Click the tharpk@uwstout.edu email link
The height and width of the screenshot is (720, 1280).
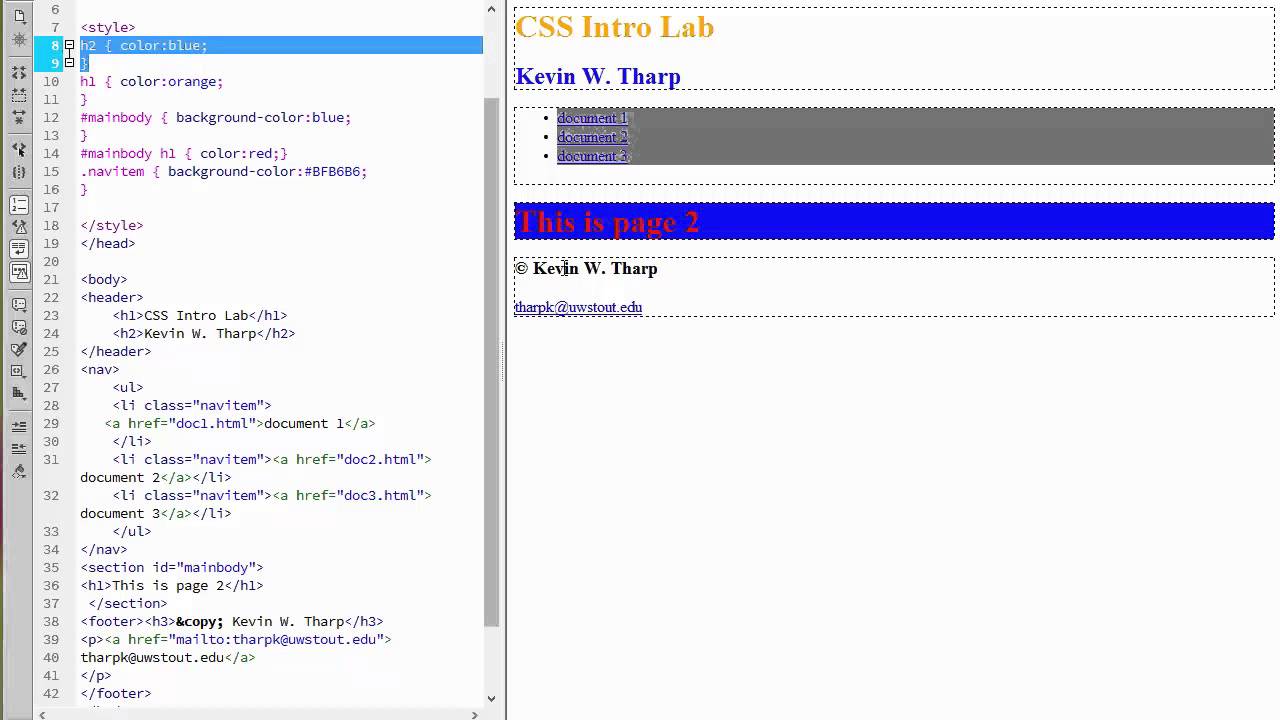(578, 307)
